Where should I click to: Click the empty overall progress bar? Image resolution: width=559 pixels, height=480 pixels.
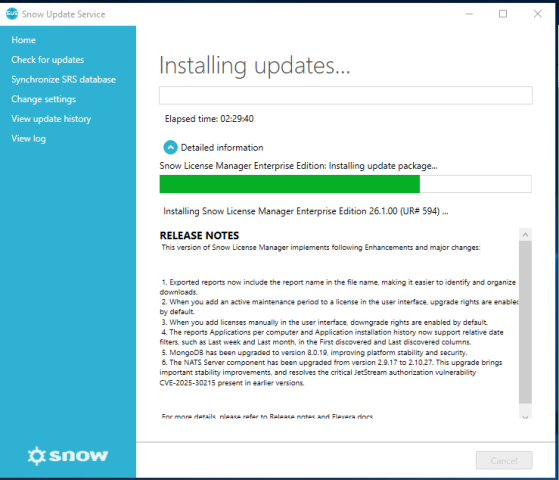coord(345,95)
